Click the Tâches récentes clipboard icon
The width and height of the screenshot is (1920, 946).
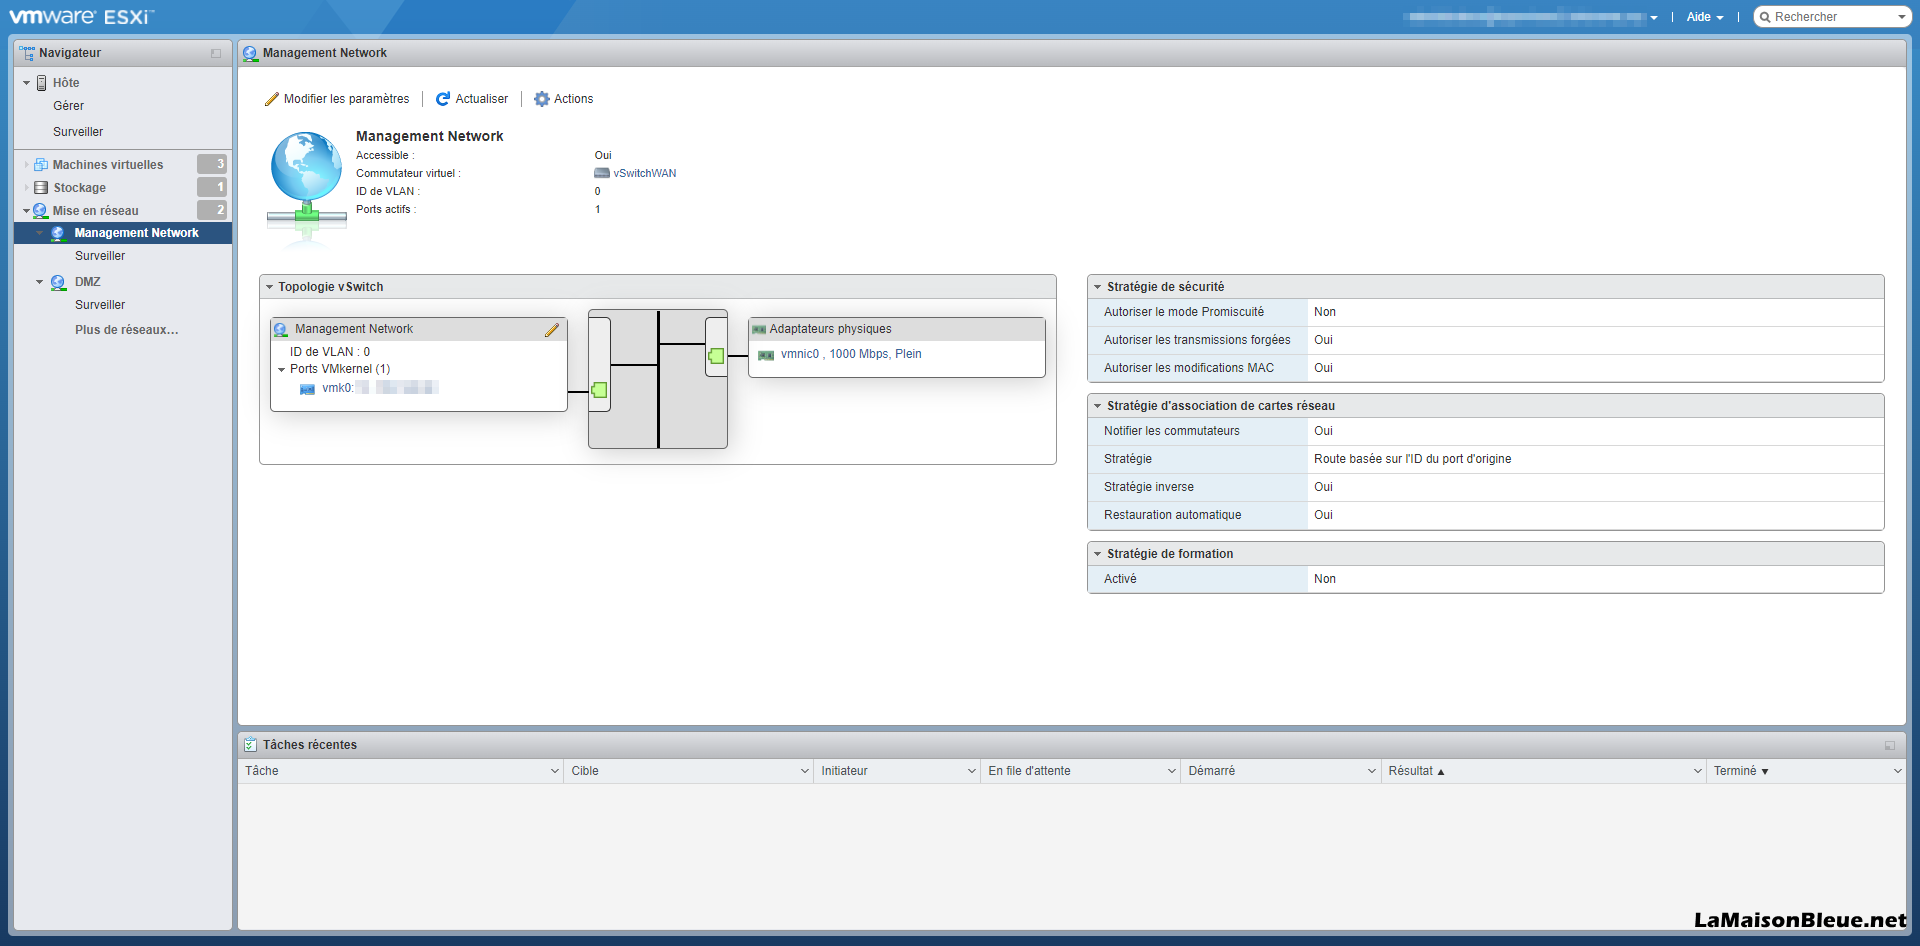pos(250,745)
